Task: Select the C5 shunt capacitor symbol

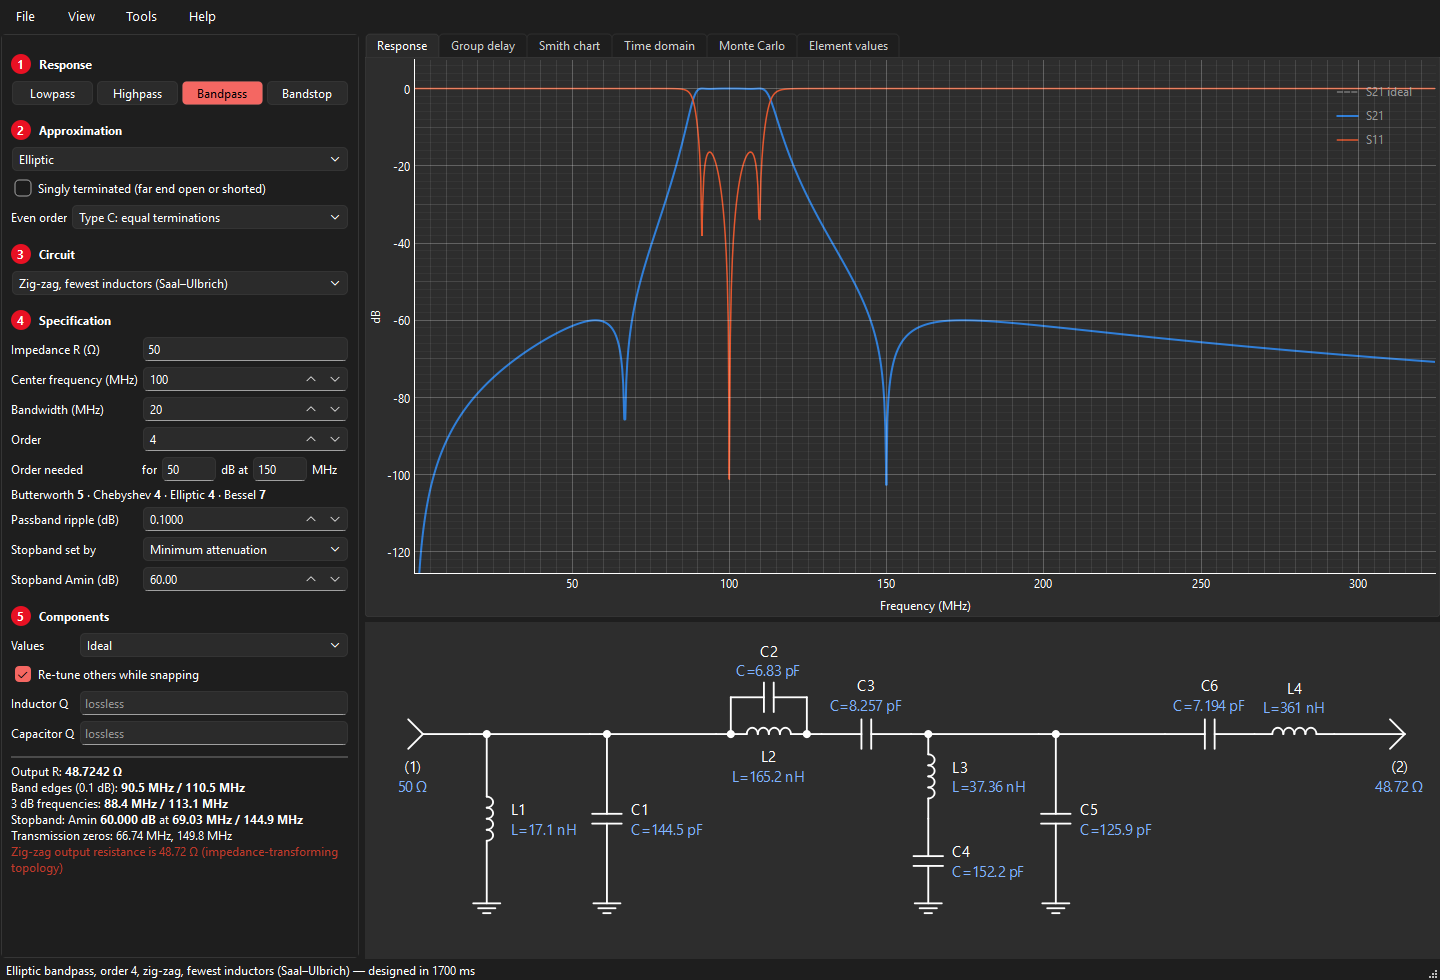Action: tap(1056, 819)
